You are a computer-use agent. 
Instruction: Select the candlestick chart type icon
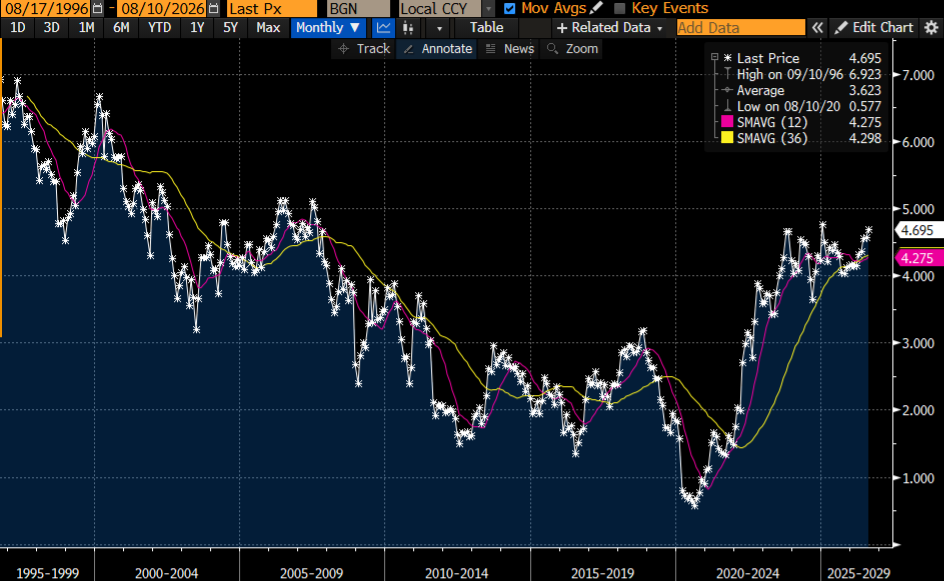point(408,28)
